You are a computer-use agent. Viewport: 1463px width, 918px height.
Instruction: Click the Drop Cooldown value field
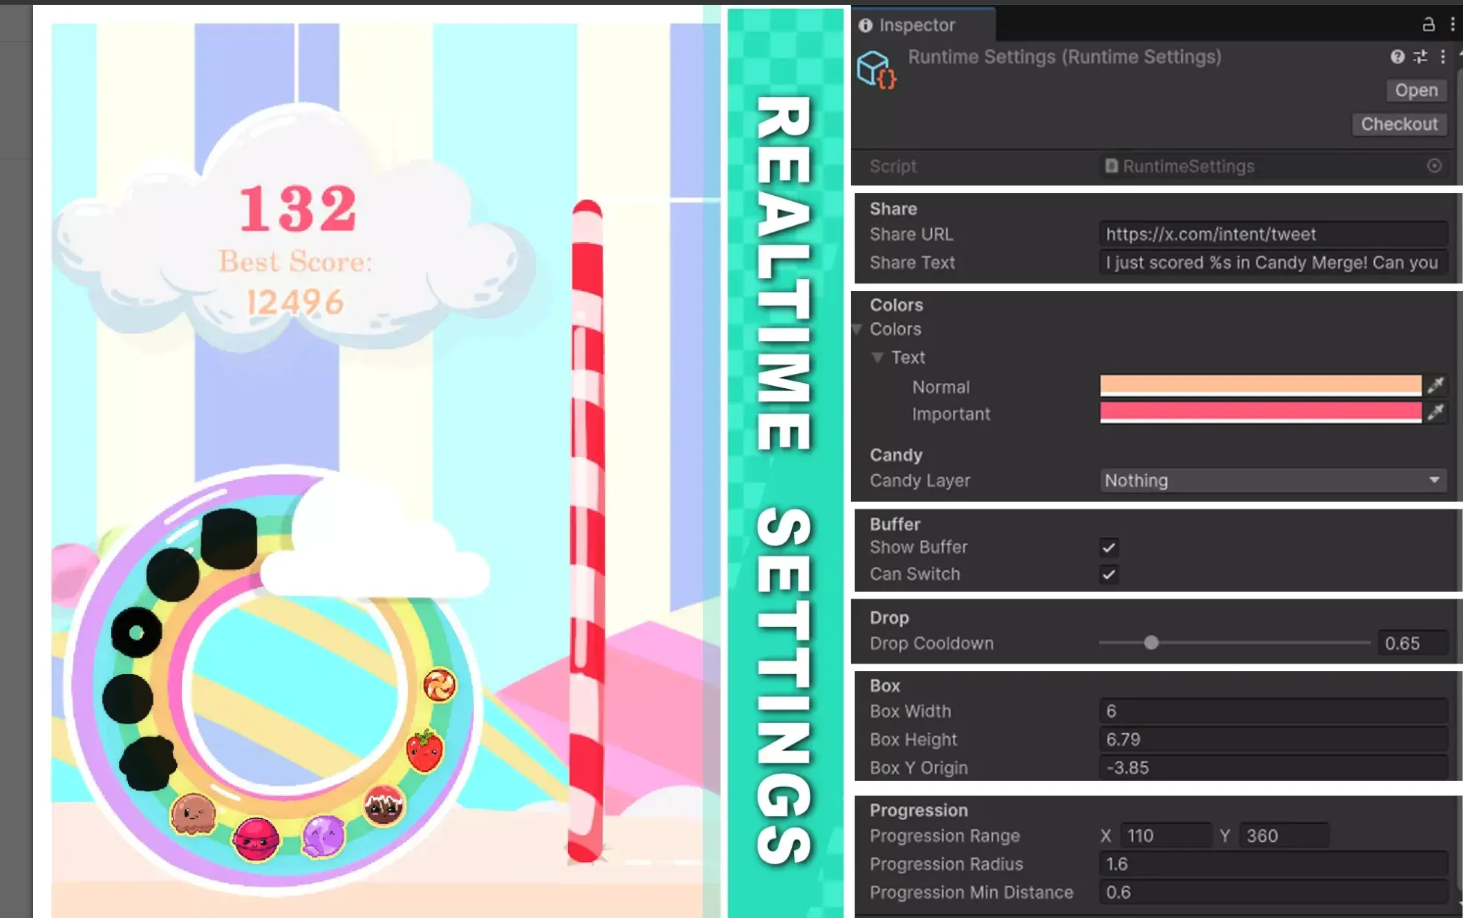pyautogui.click(x=1413, y=643)
